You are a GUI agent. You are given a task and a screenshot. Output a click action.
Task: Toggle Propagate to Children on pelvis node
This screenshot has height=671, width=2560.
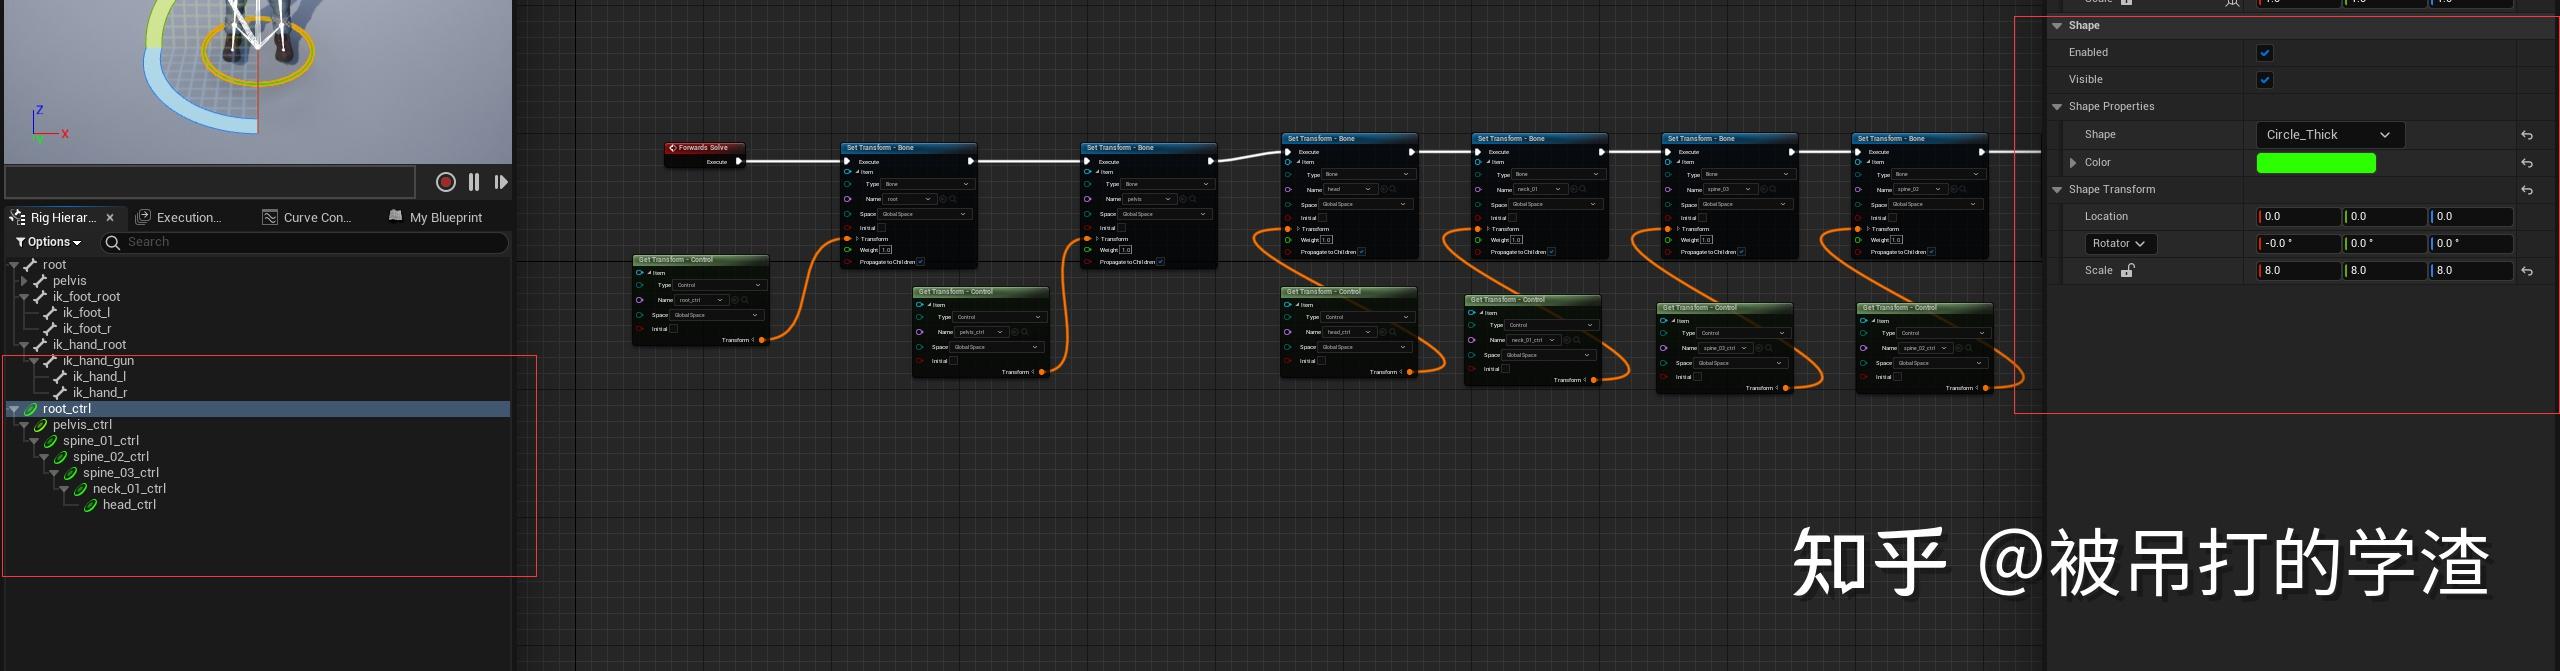1160,262
